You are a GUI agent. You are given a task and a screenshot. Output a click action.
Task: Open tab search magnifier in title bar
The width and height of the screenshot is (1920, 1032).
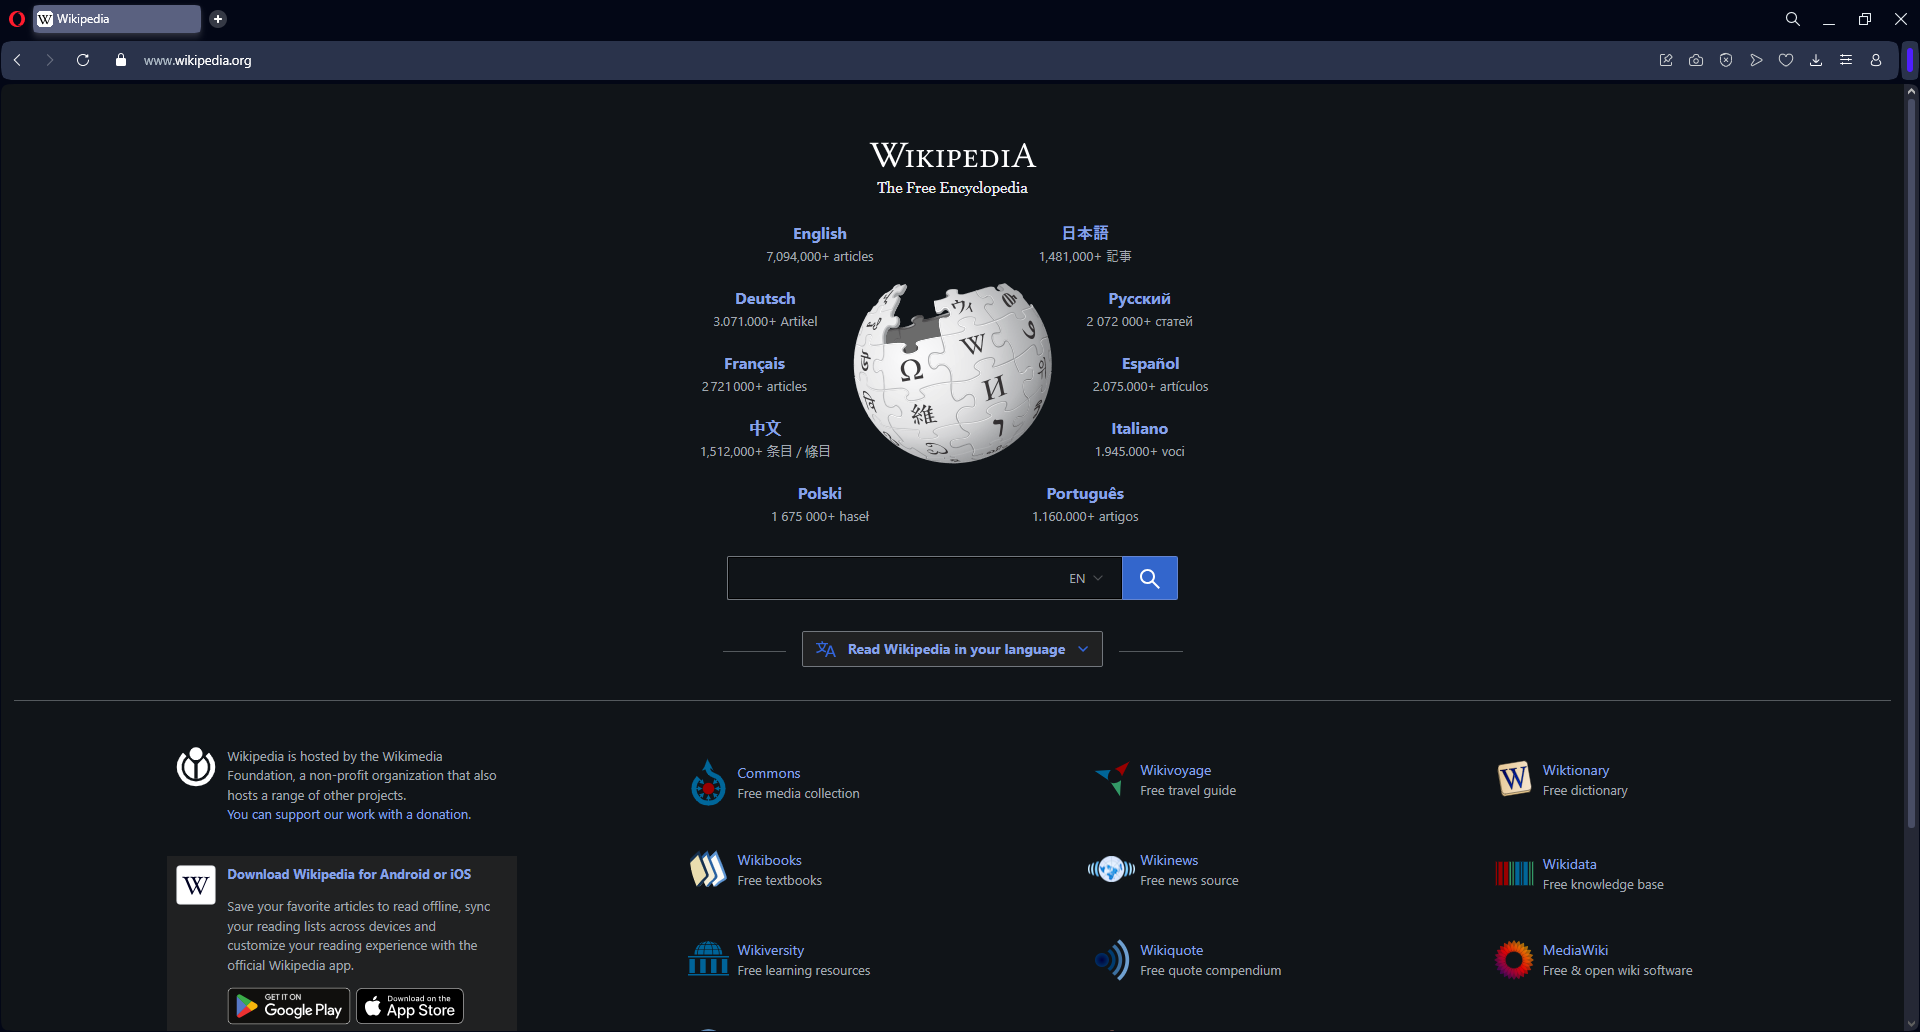pos(1793,19)
